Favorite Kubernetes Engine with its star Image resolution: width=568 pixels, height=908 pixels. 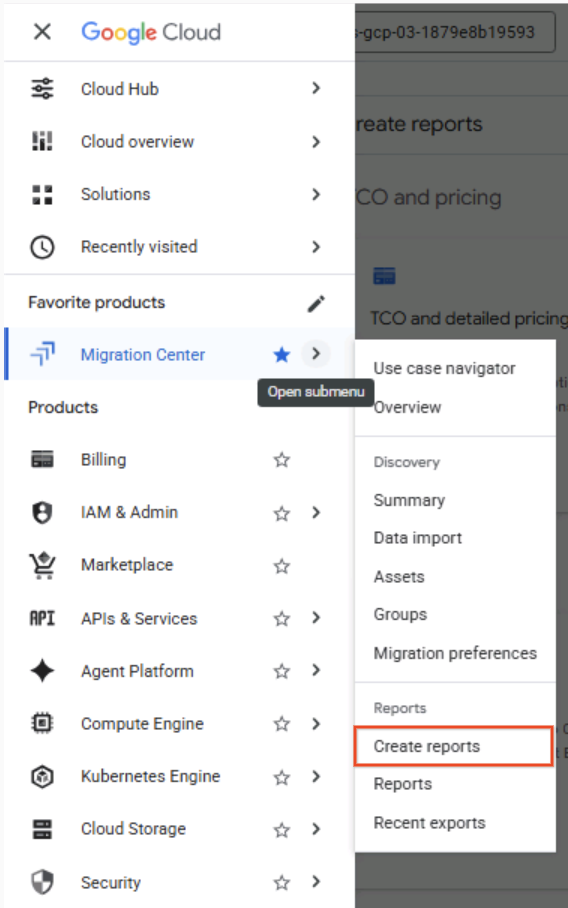[x=282, y=777]
